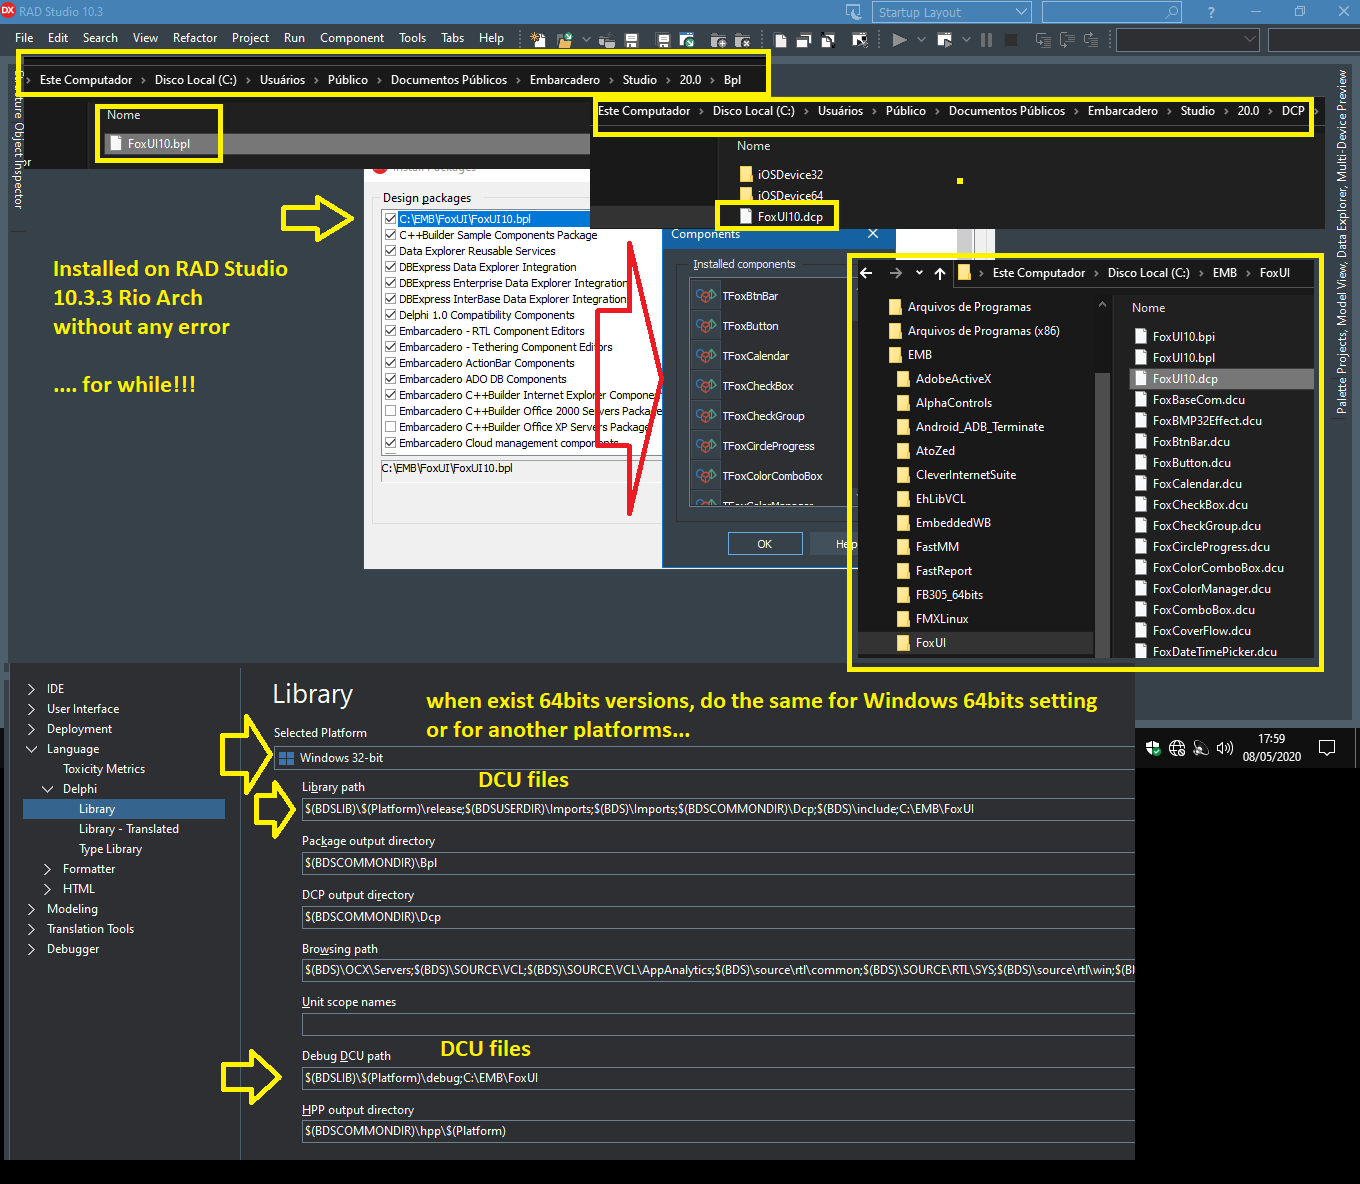The width and height of the screenshot is (1360, 1184).
Task: Click the Stop program toolbar icon
Action: (x=1011, y=40)
